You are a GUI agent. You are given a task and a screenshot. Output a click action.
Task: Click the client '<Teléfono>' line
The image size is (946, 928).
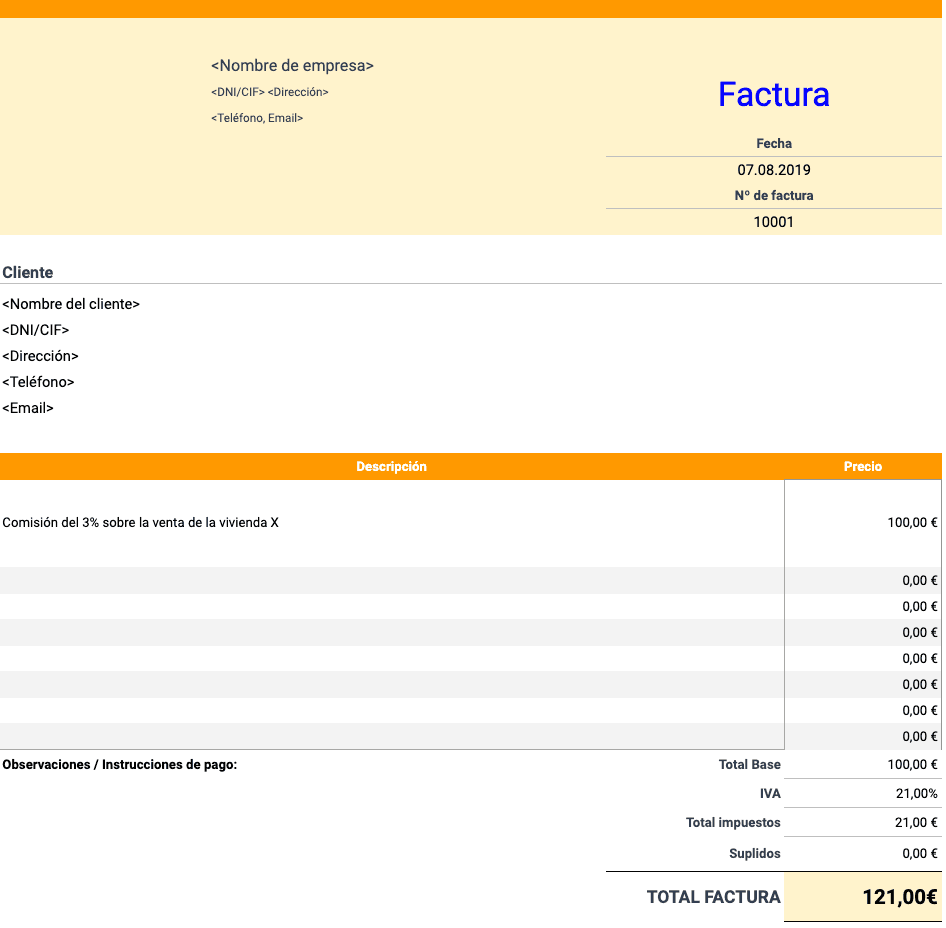38,382
